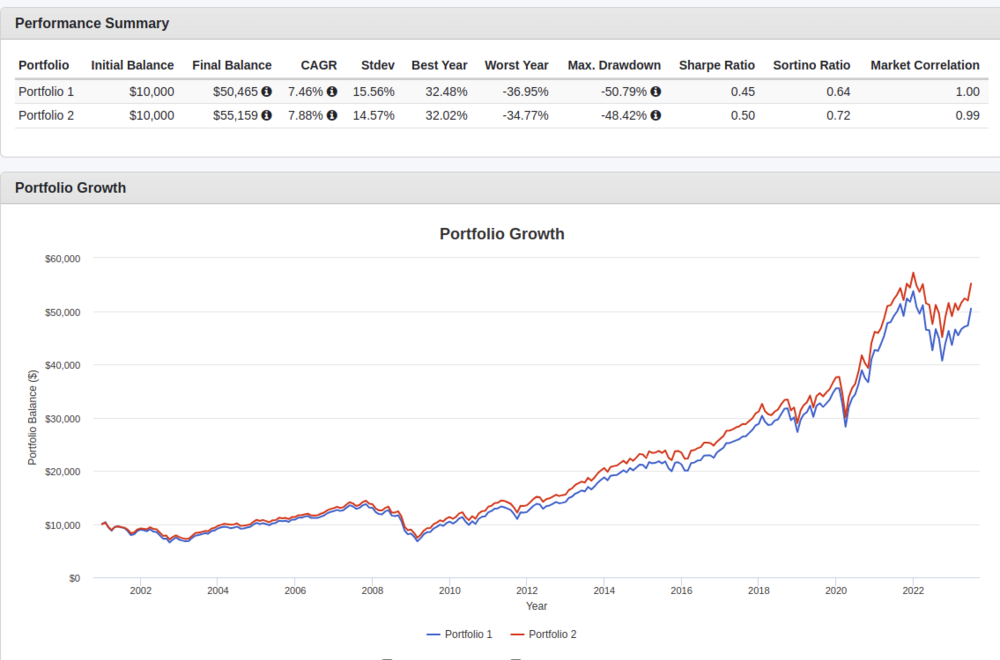Click the Worst Year column header
This screenshot has height=660, width=1000.
516,65
